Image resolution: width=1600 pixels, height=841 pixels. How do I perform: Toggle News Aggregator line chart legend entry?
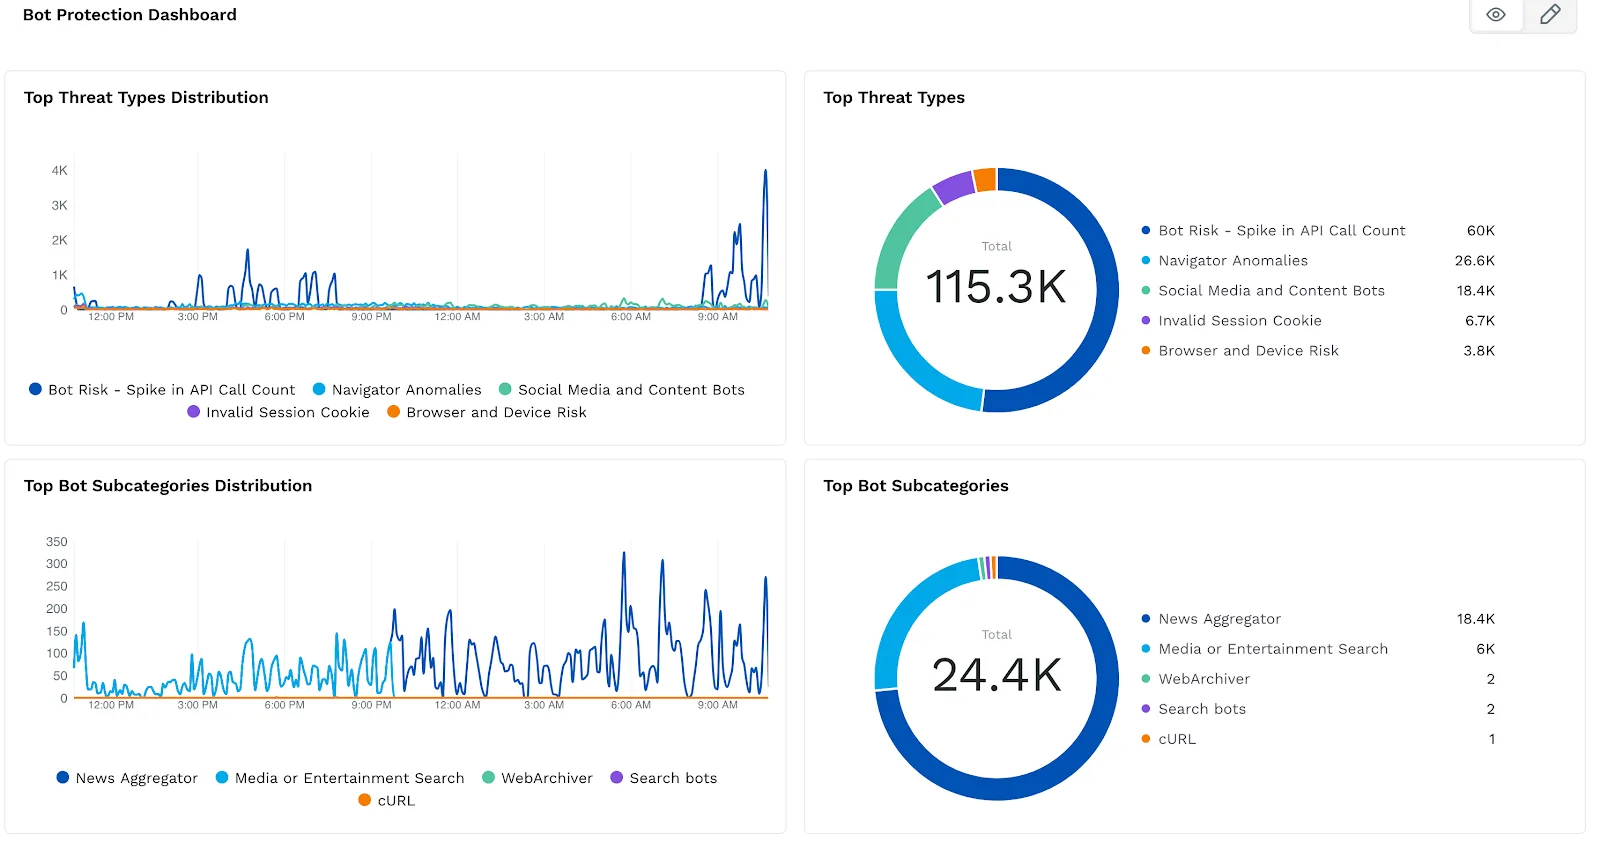click(127, 778)
